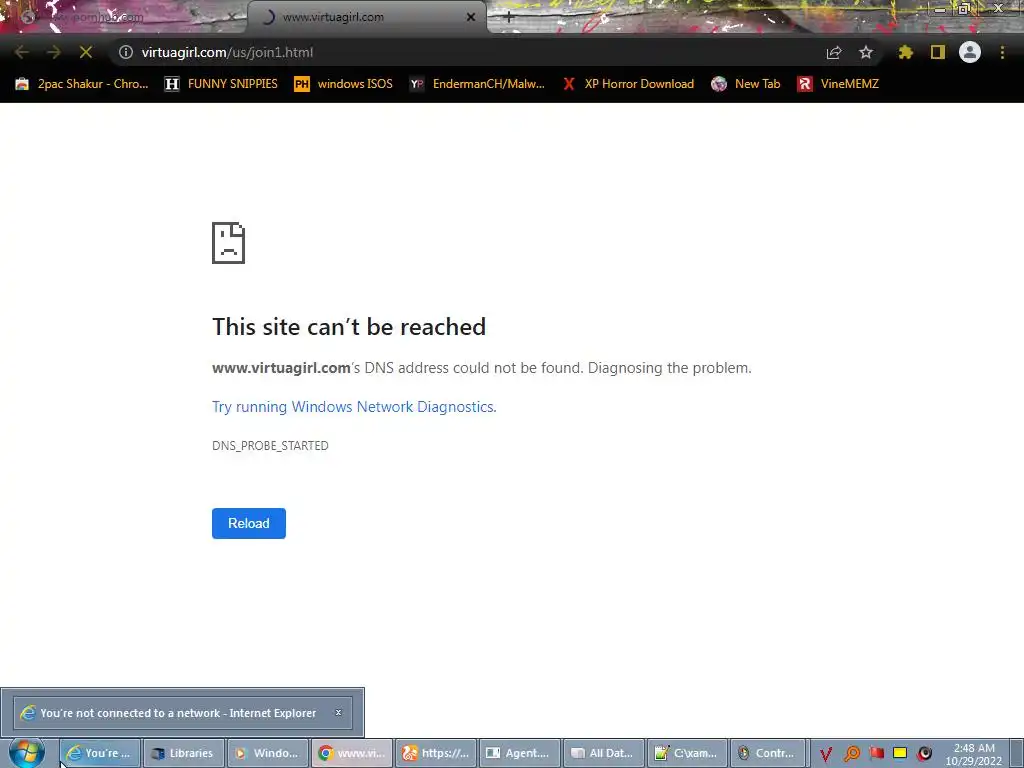Switch to All Dat... taskbar button
The image size is (1024, 768).
(x=603, y=753)
